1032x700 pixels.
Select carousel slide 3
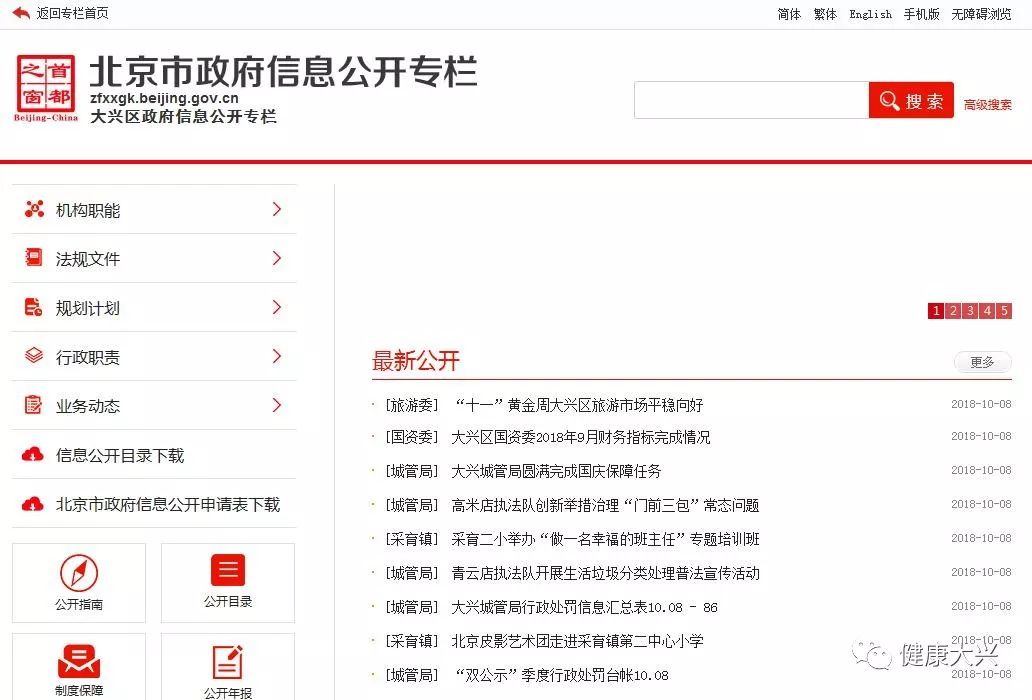970,311
